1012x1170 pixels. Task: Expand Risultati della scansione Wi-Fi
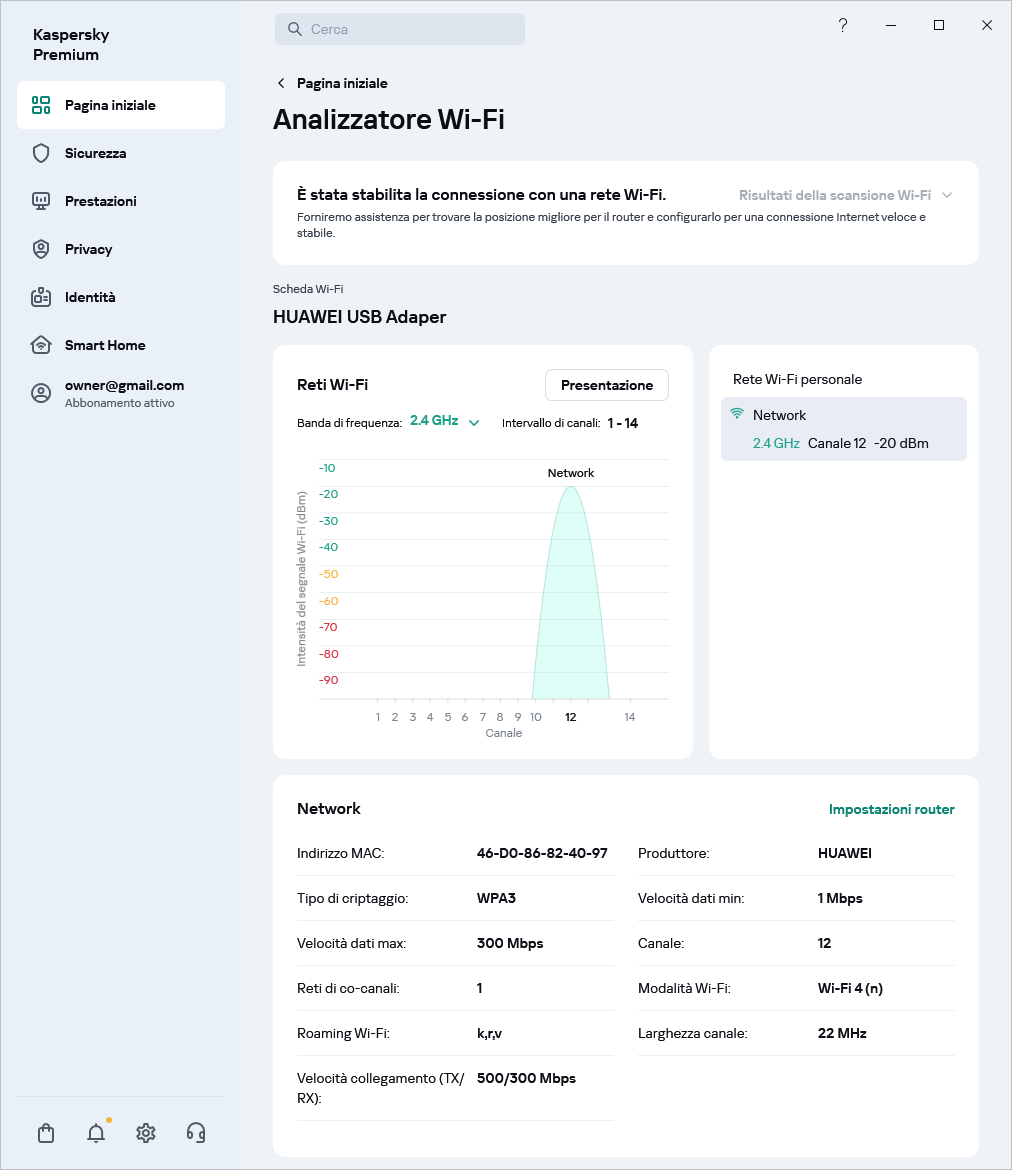(847, 195)
